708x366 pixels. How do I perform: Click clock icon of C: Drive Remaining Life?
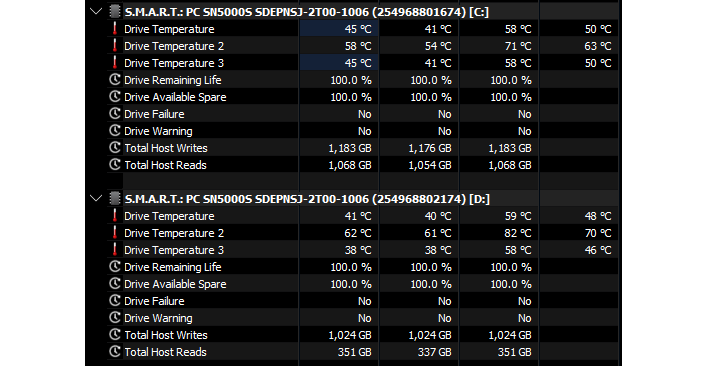115,79
